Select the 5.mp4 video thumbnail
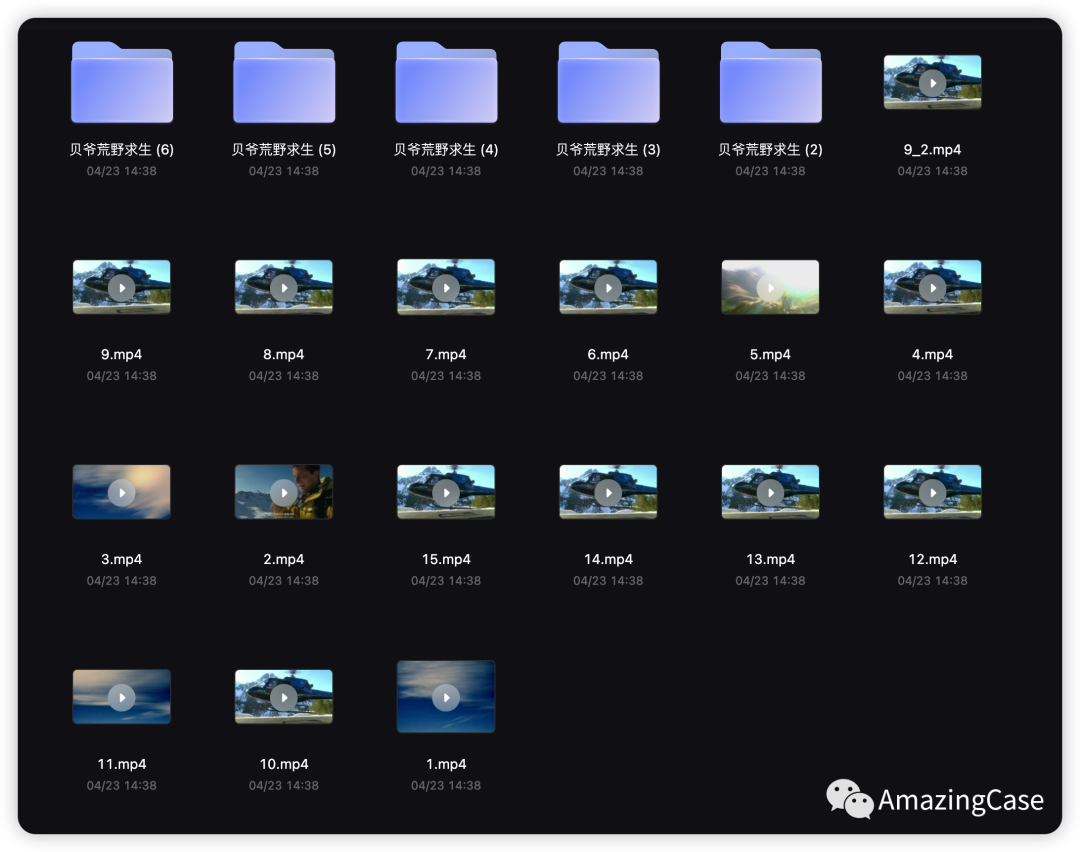Viewport: 1080px width, 852px height. [x=771, y=287]
